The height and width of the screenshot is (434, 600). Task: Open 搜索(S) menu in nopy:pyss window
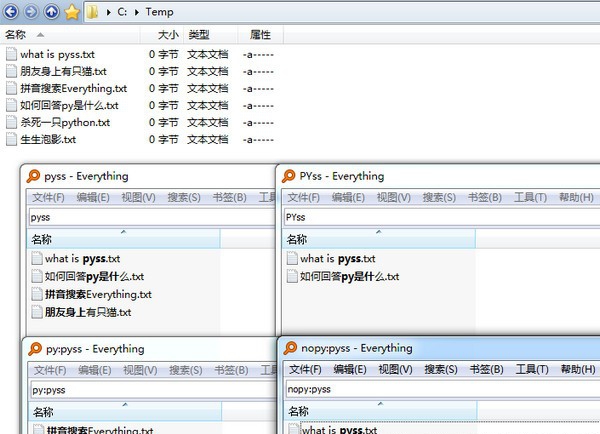[441, 369]
